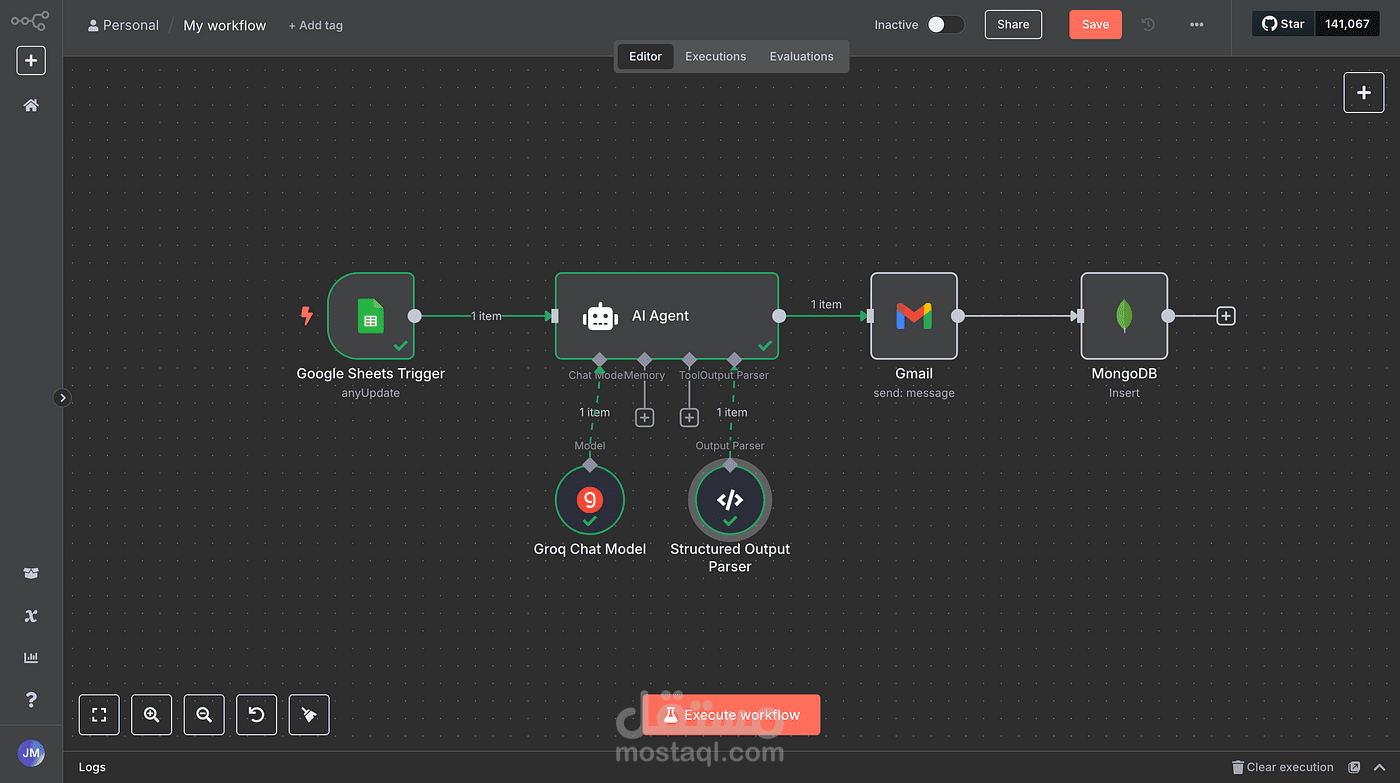Click the Personal project breadcrumb
This screenshot has height=783, width=1400.
click(123, 25)
